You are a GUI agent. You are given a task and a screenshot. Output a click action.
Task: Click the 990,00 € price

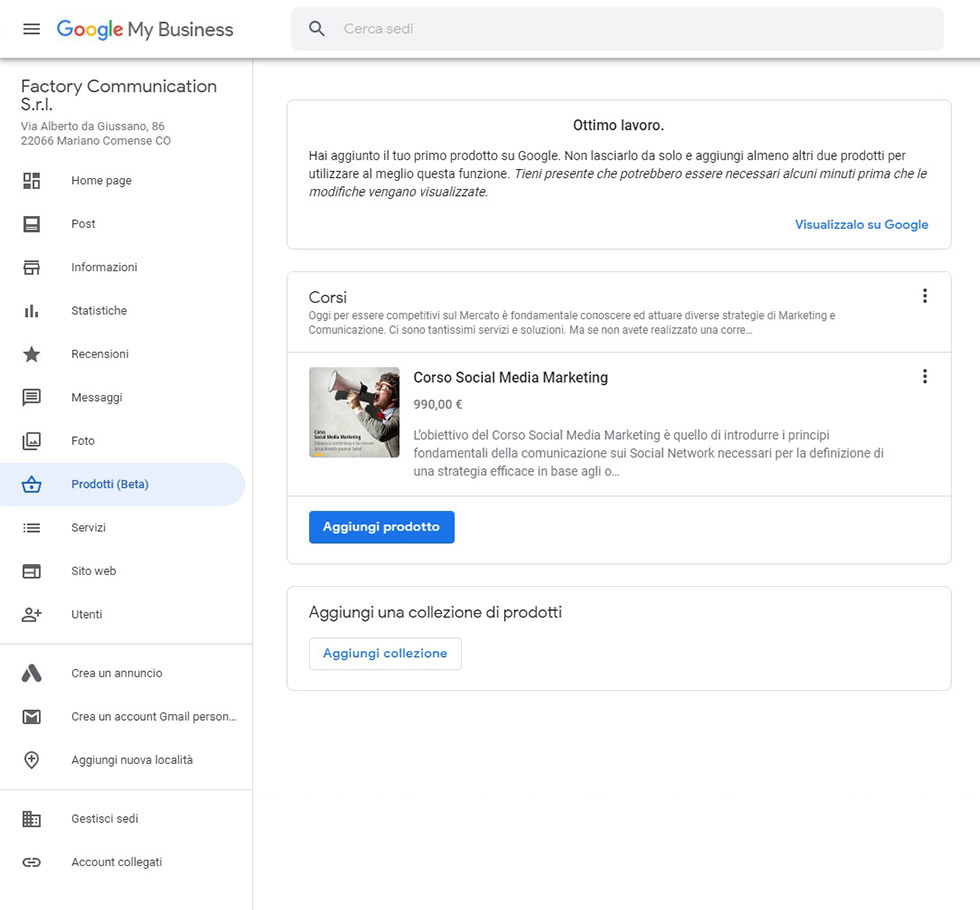(438, 404)
